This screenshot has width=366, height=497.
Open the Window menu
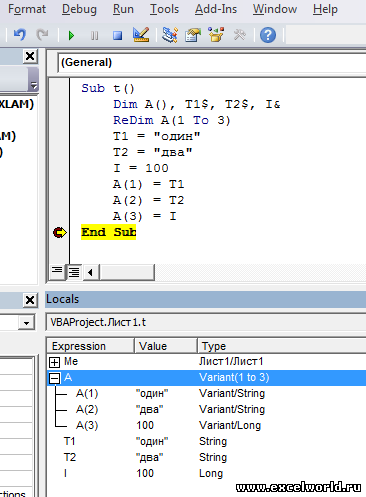(275, 9)
